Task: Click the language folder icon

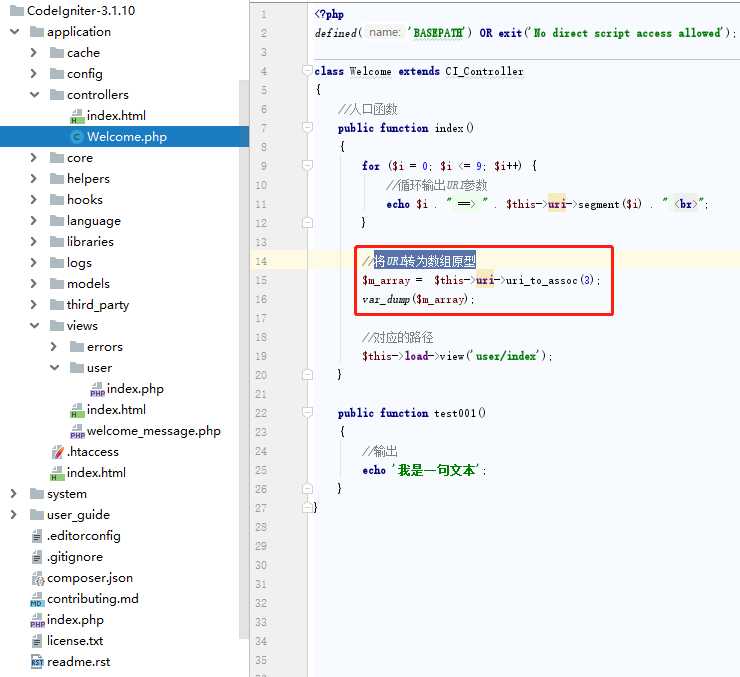Action: [57, 220]
